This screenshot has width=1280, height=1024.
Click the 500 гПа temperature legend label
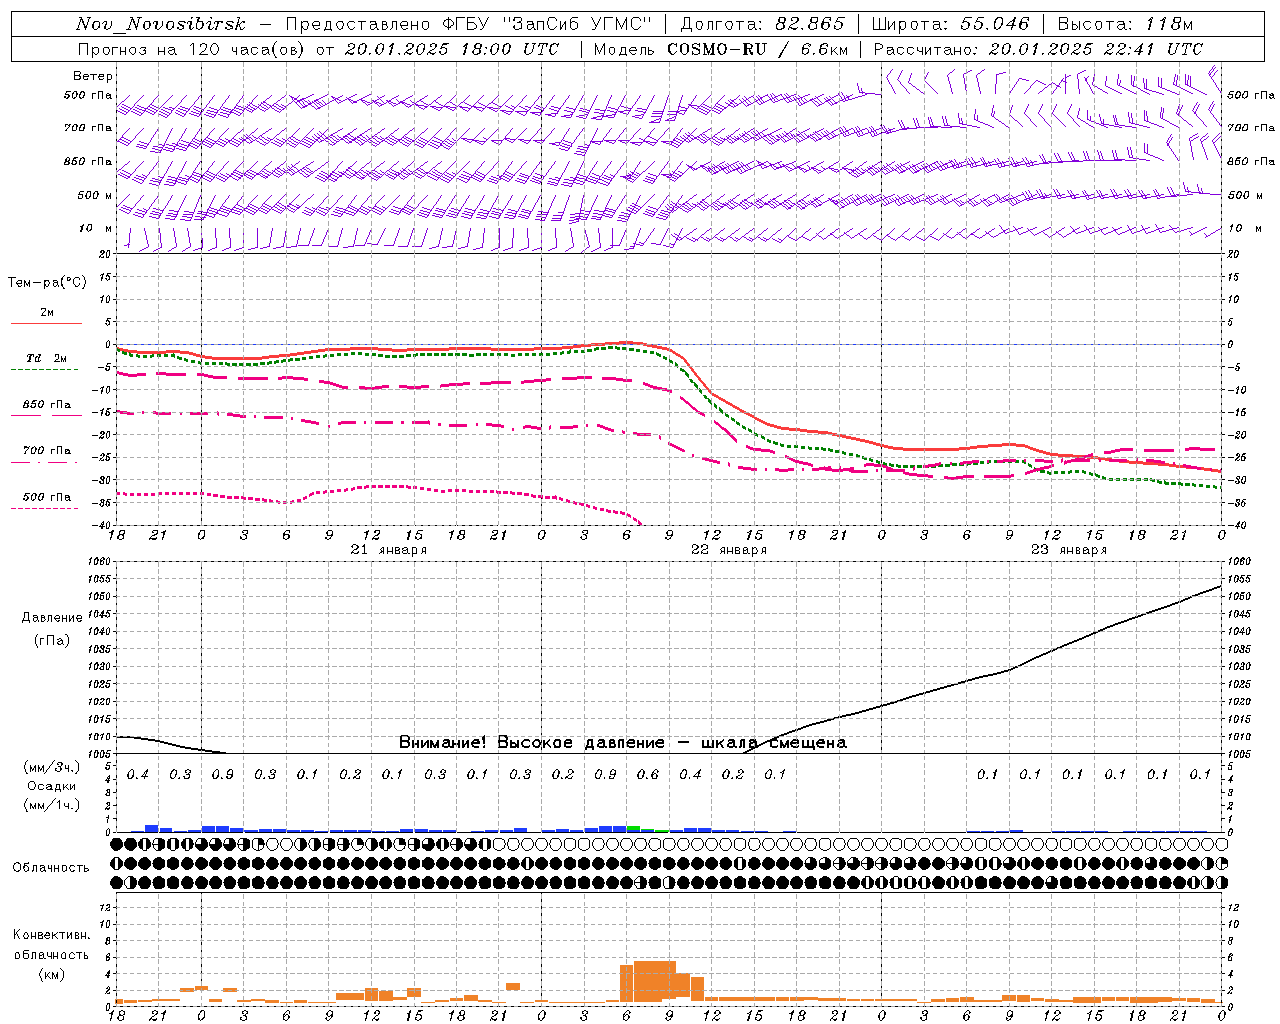click(47, 497)
